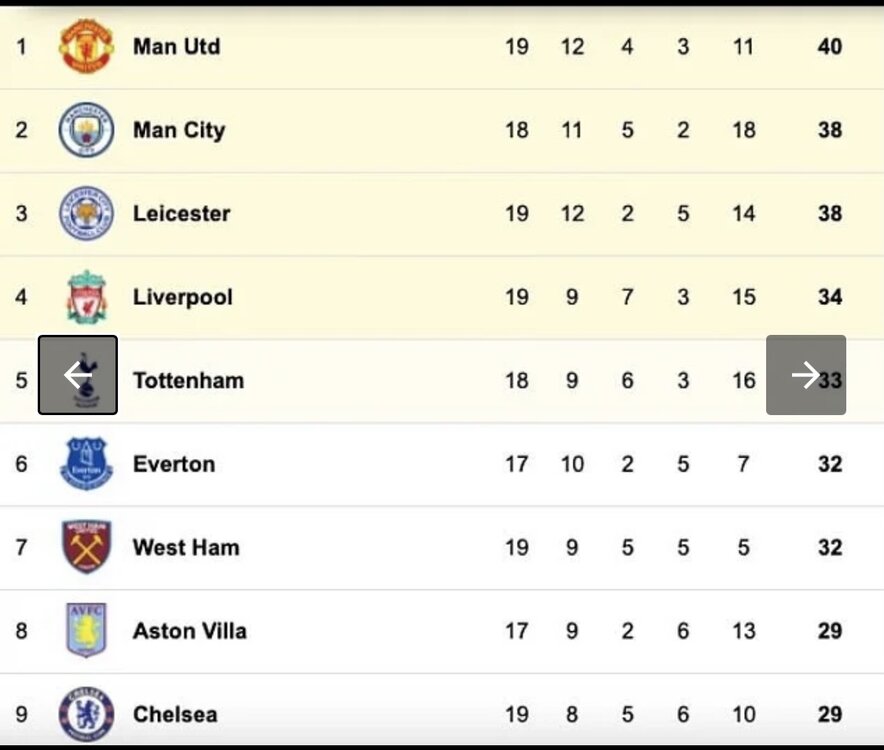884x750 pixels.
Task: Click the Leicester club crest
Action: point(86,213)
